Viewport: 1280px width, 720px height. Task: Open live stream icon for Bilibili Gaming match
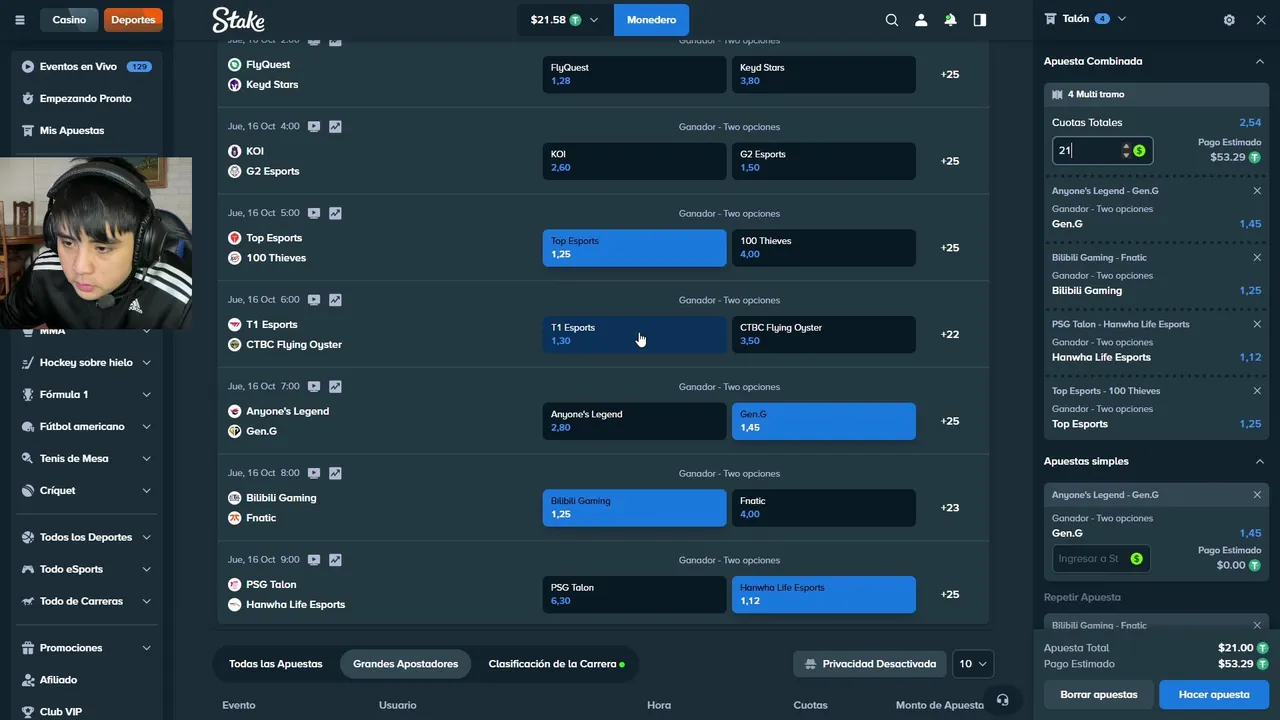pos(314,473)
